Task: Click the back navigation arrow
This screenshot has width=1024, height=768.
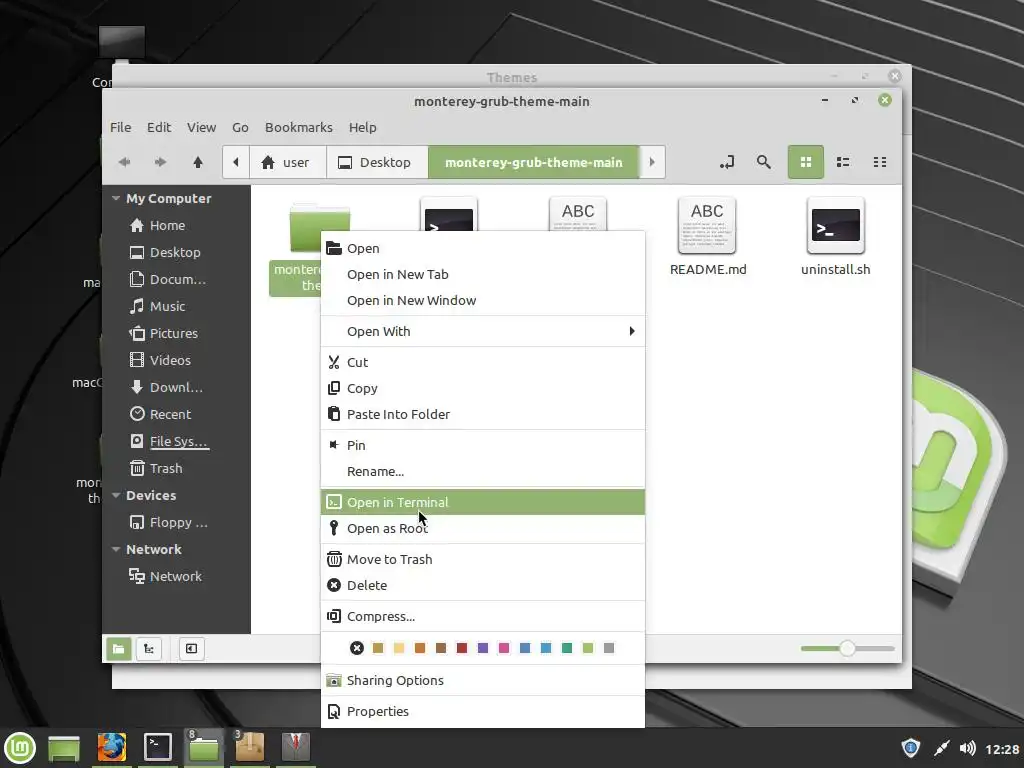Action: (125, 162)
